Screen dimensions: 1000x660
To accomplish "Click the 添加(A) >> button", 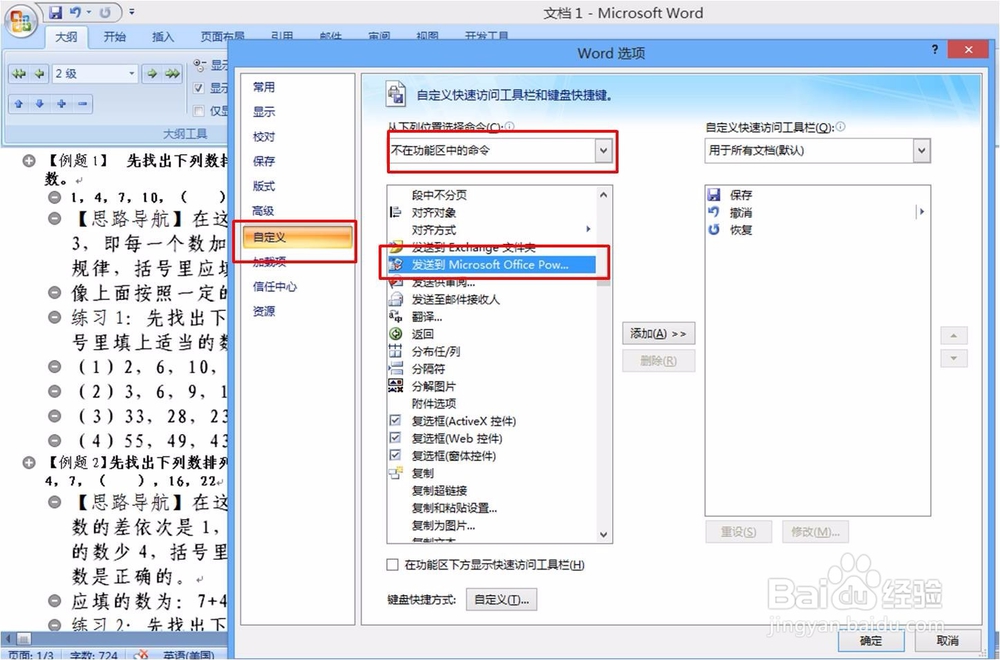I will coord(658,334).
